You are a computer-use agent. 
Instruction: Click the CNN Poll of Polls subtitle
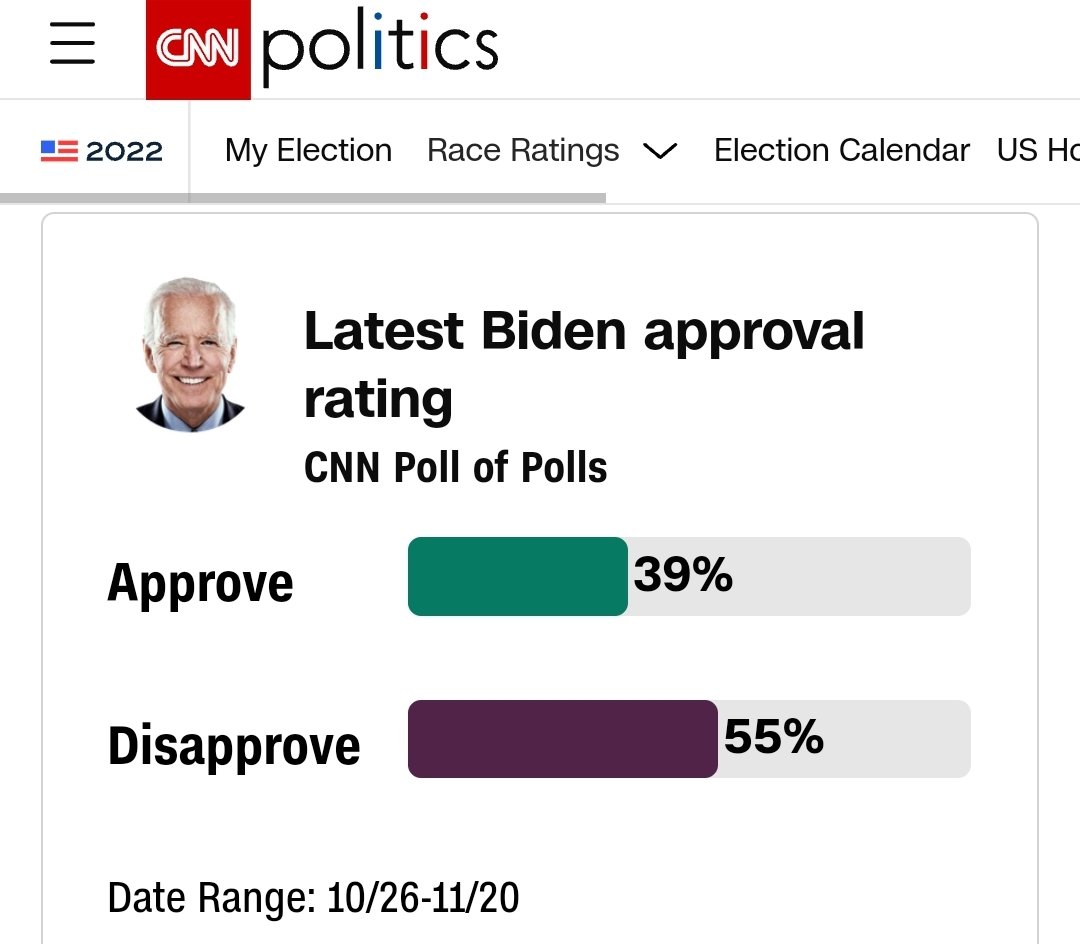(455, 468)
